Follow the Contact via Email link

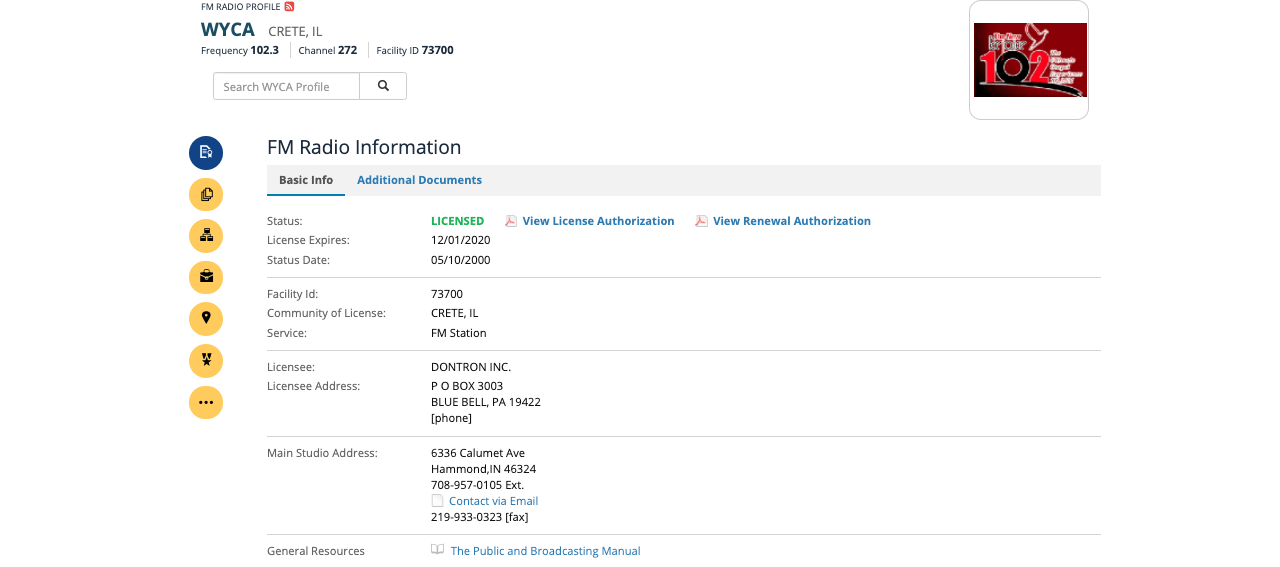[493, 501]
